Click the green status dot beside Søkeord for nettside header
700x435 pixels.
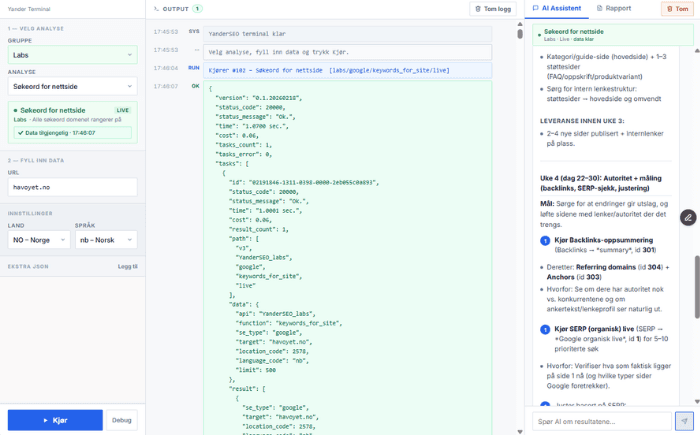540,34
